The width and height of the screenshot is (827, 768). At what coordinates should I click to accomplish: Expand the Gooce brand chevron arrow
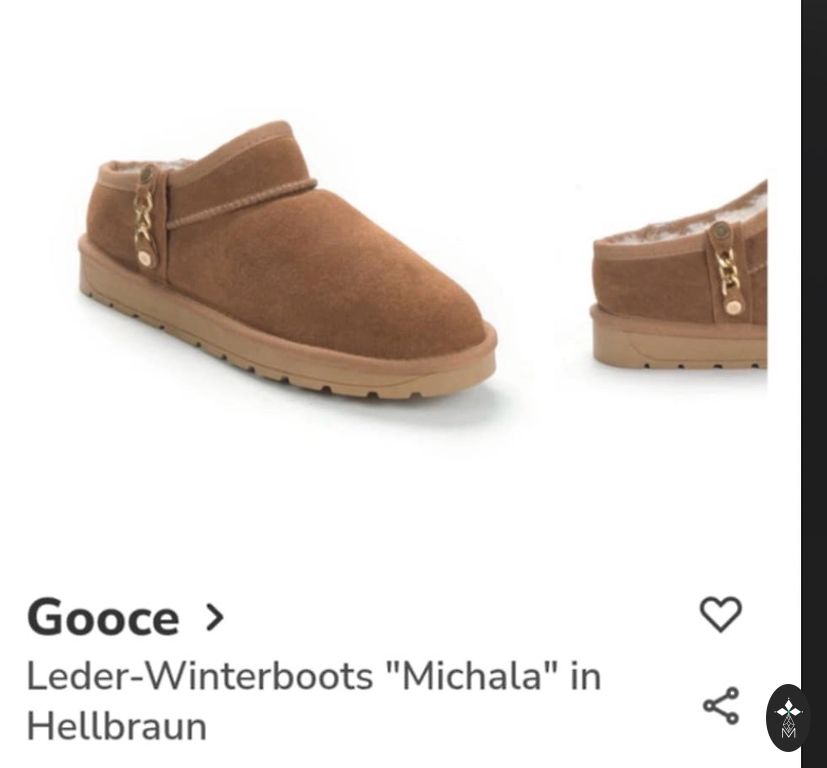click(214, 618)
